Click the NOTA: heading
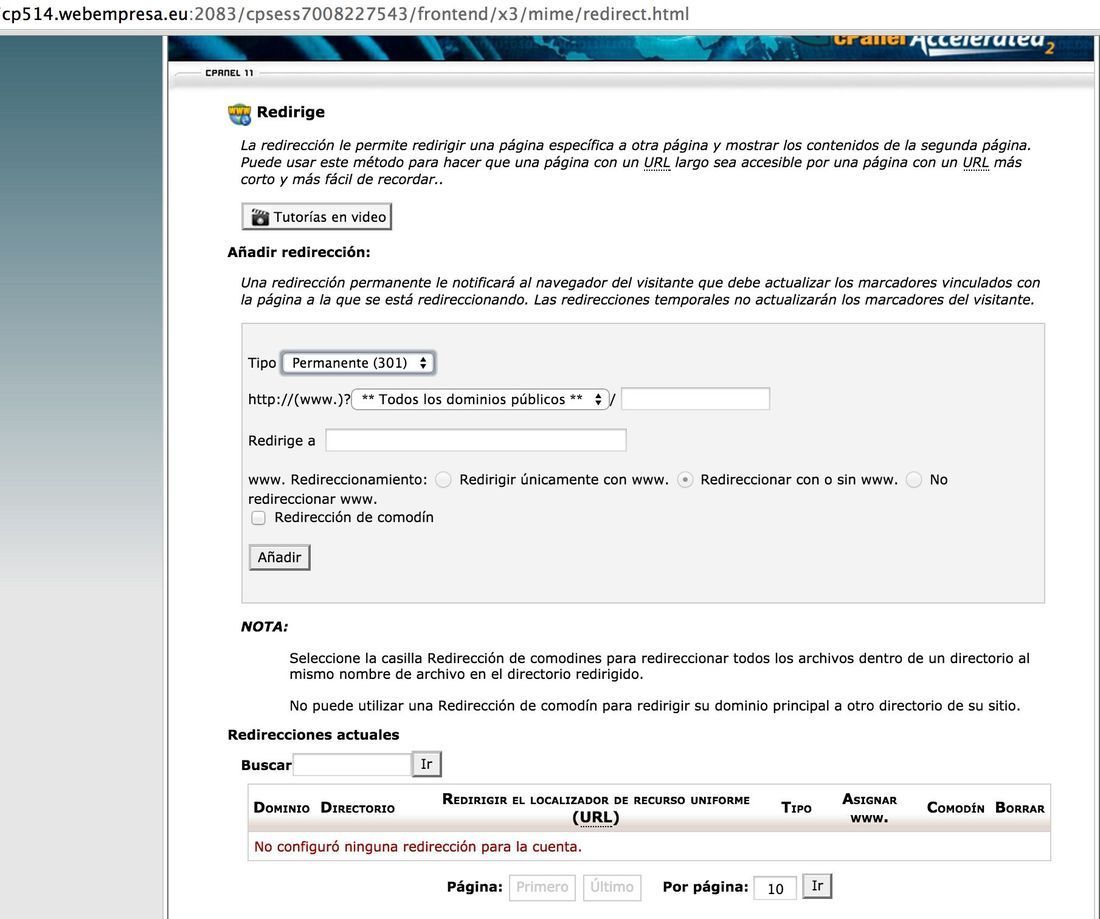The width and height of the screenshot is (1100, 919). (x=264, y=626)
